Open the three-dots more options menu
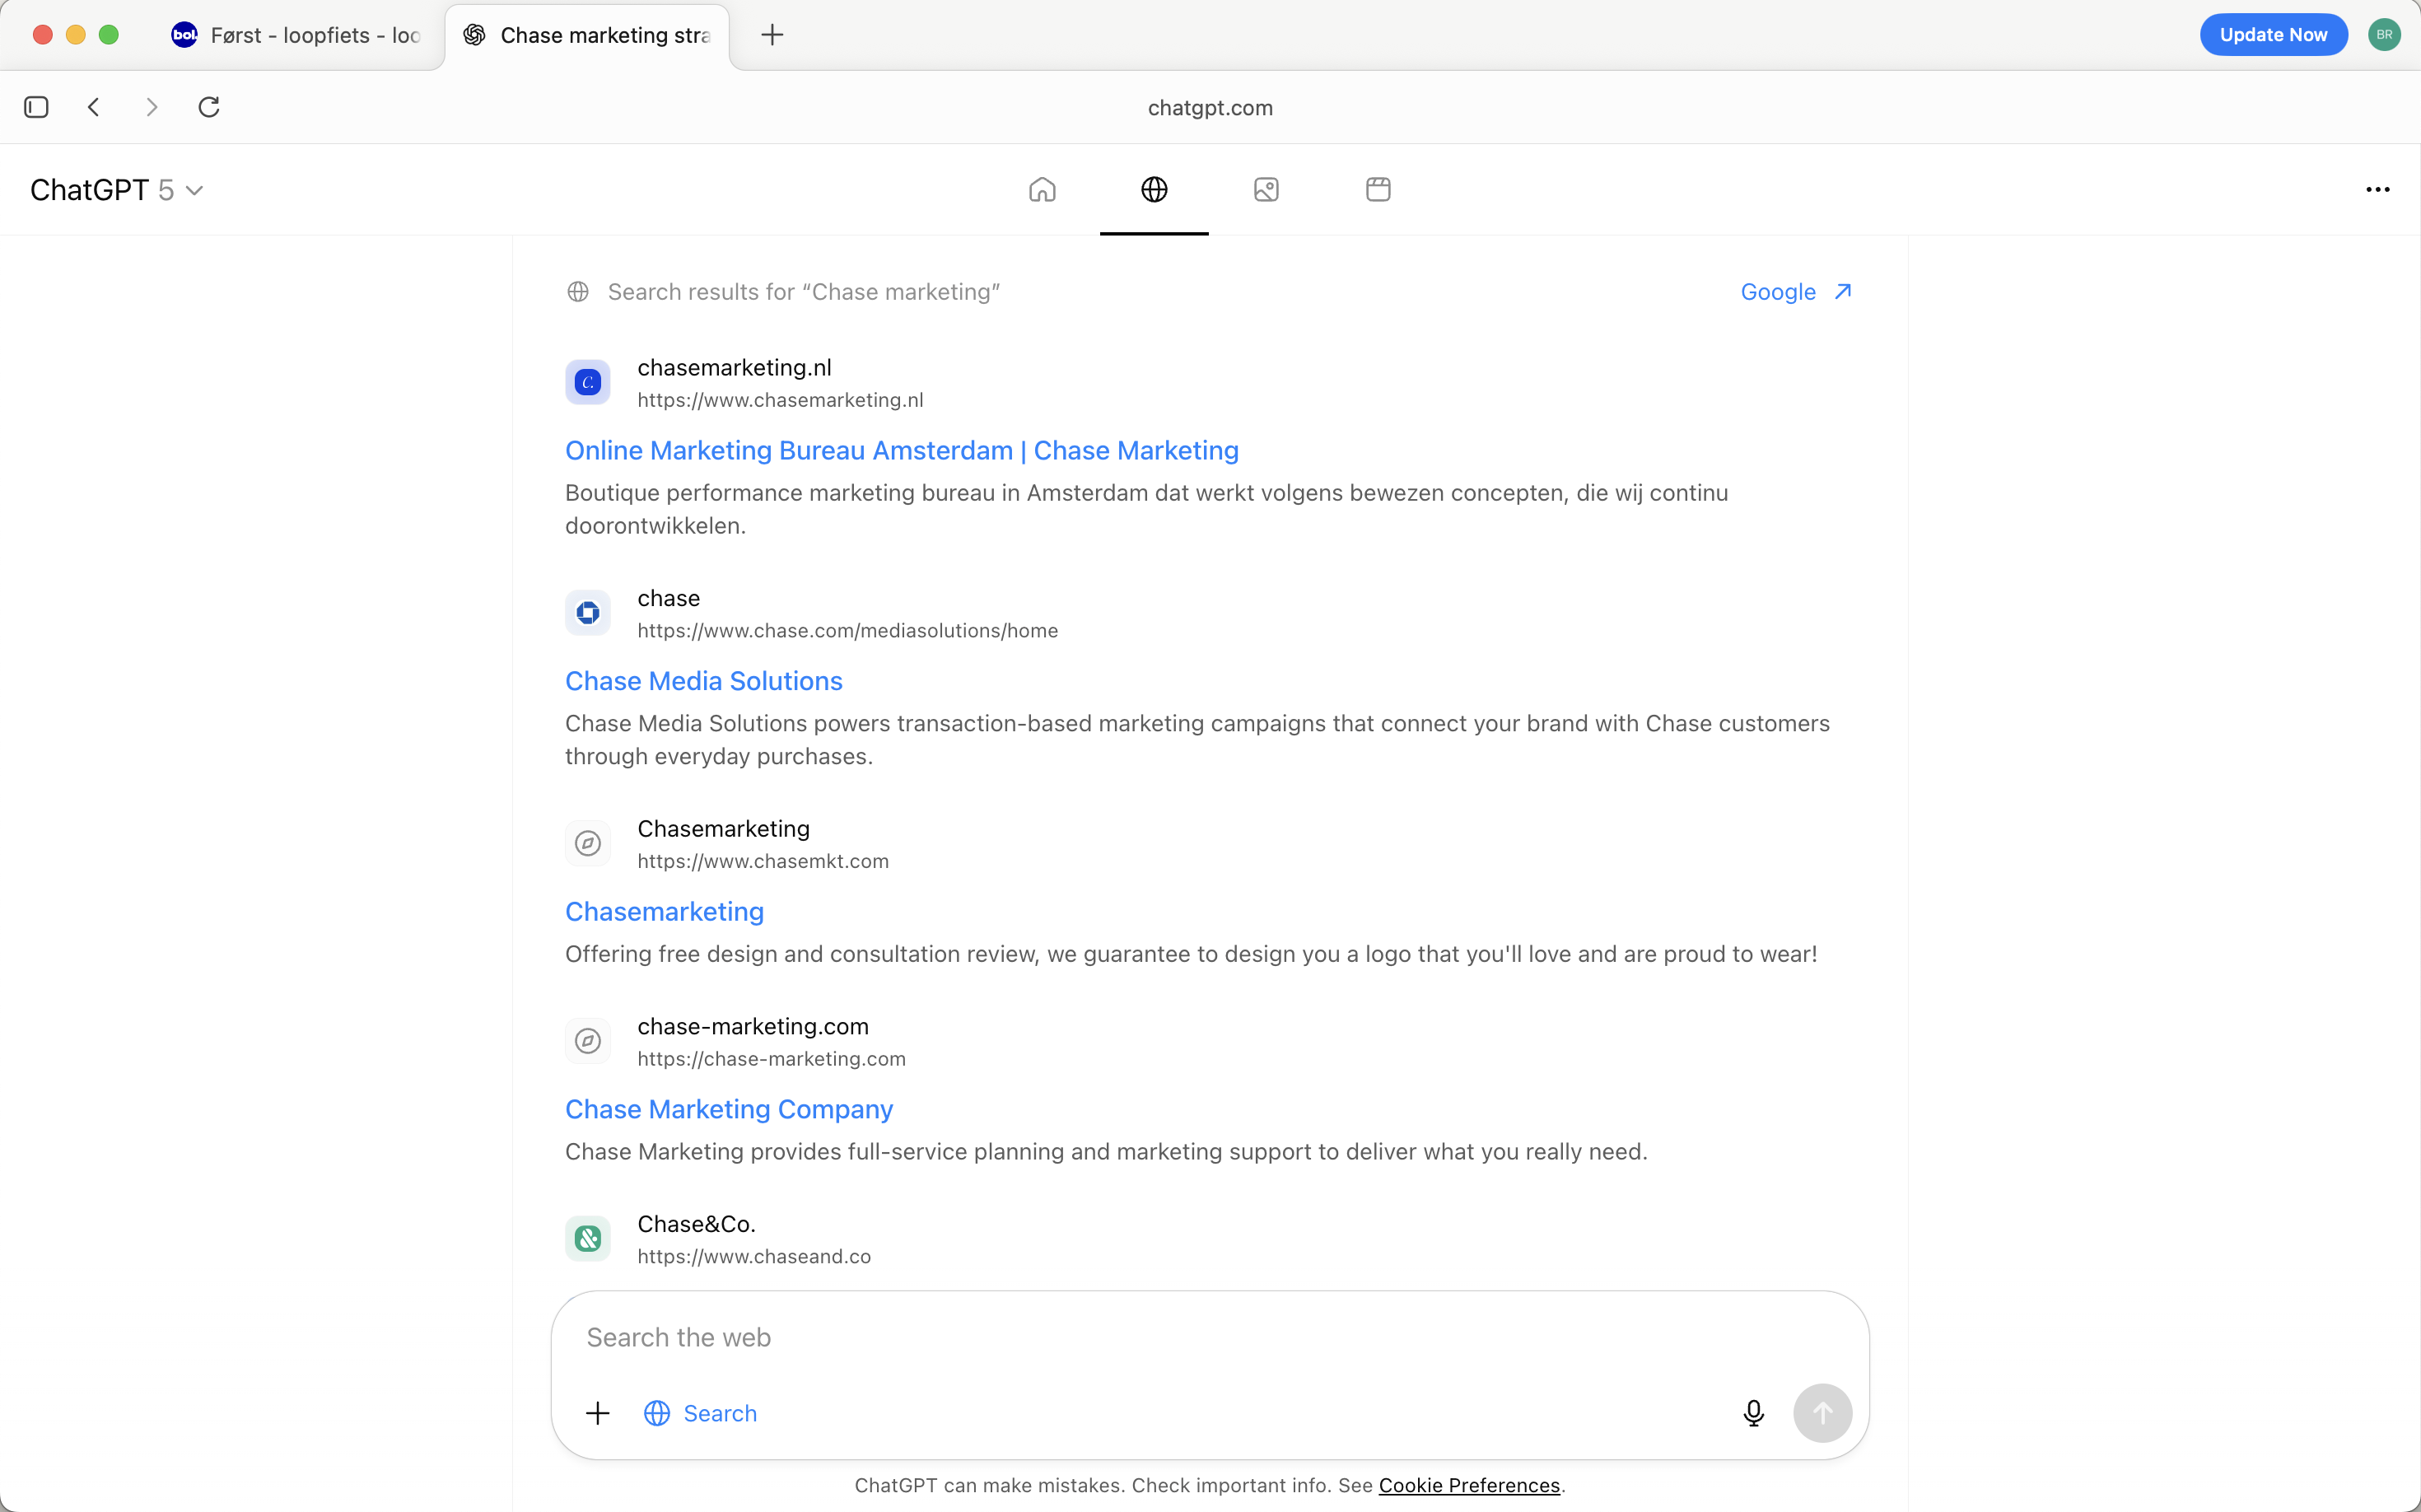 (2377, 189)
